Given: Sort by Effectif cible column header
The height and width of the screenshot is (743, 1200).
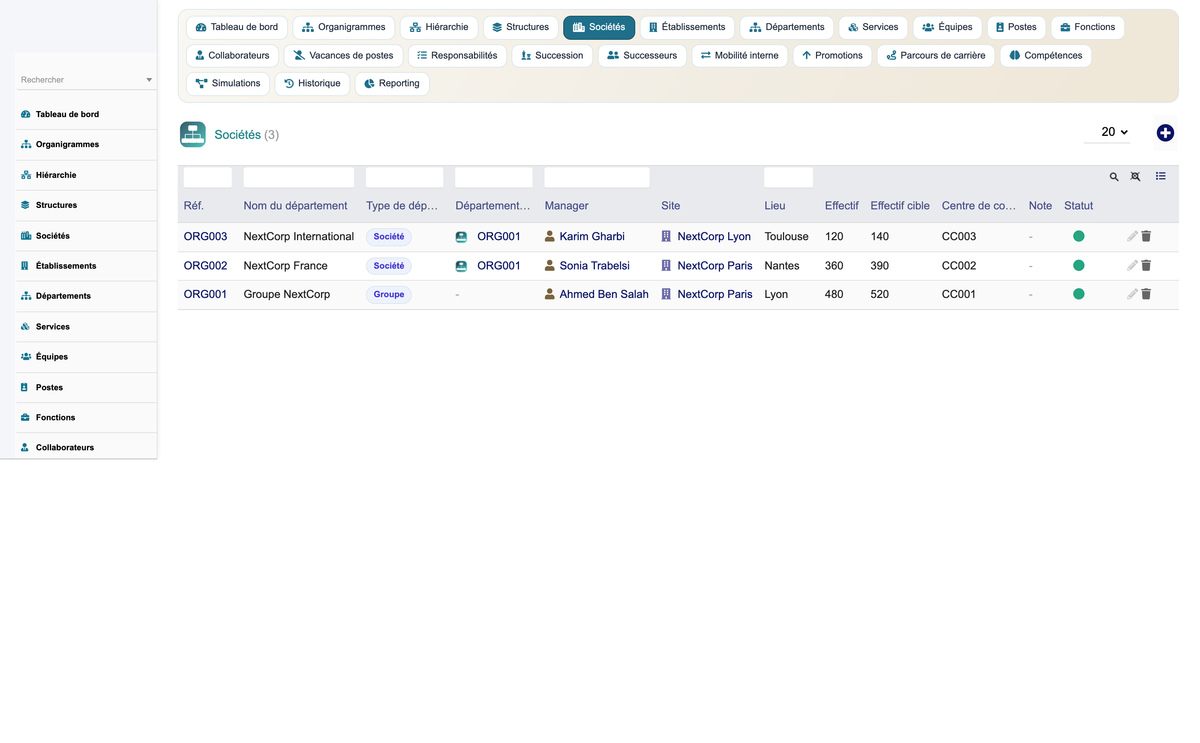Looking at the screenshot, I should pyautogui.click(x=900, y=206).
